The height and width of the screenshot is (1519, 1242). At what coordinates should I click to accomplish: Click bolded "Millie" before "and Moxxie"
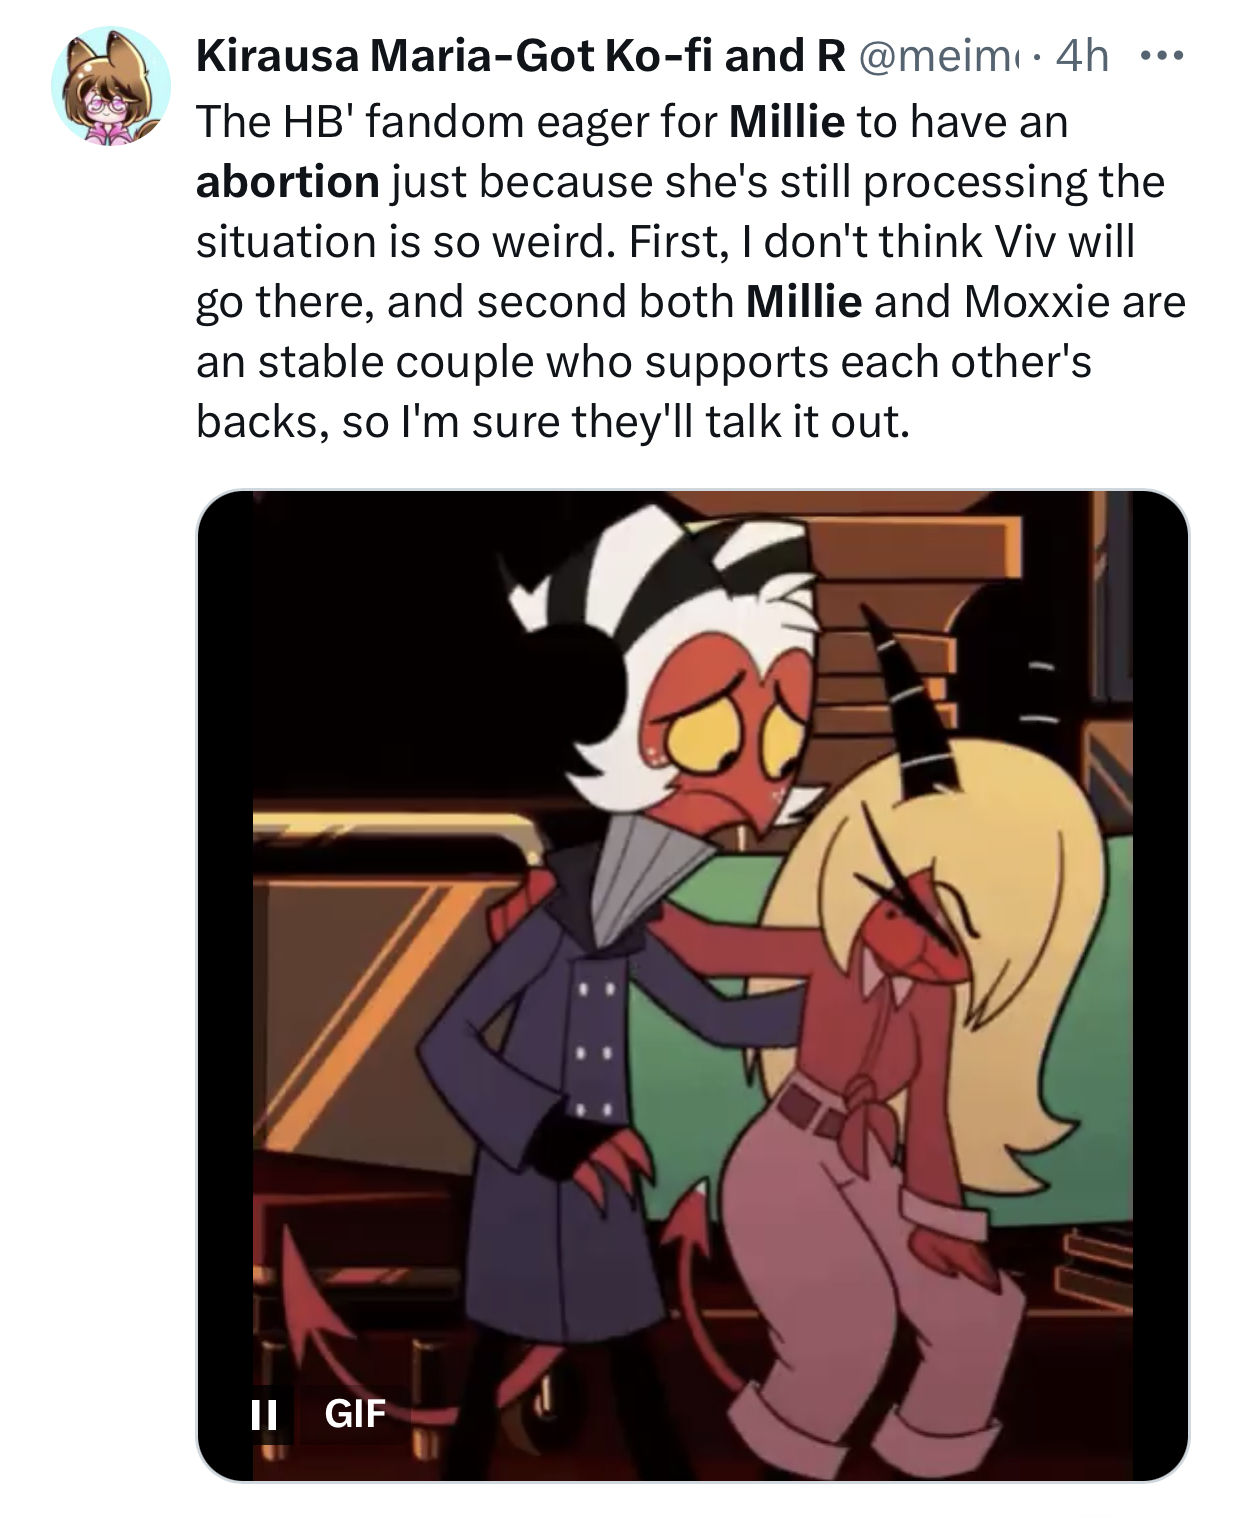(x=804, y=301)
